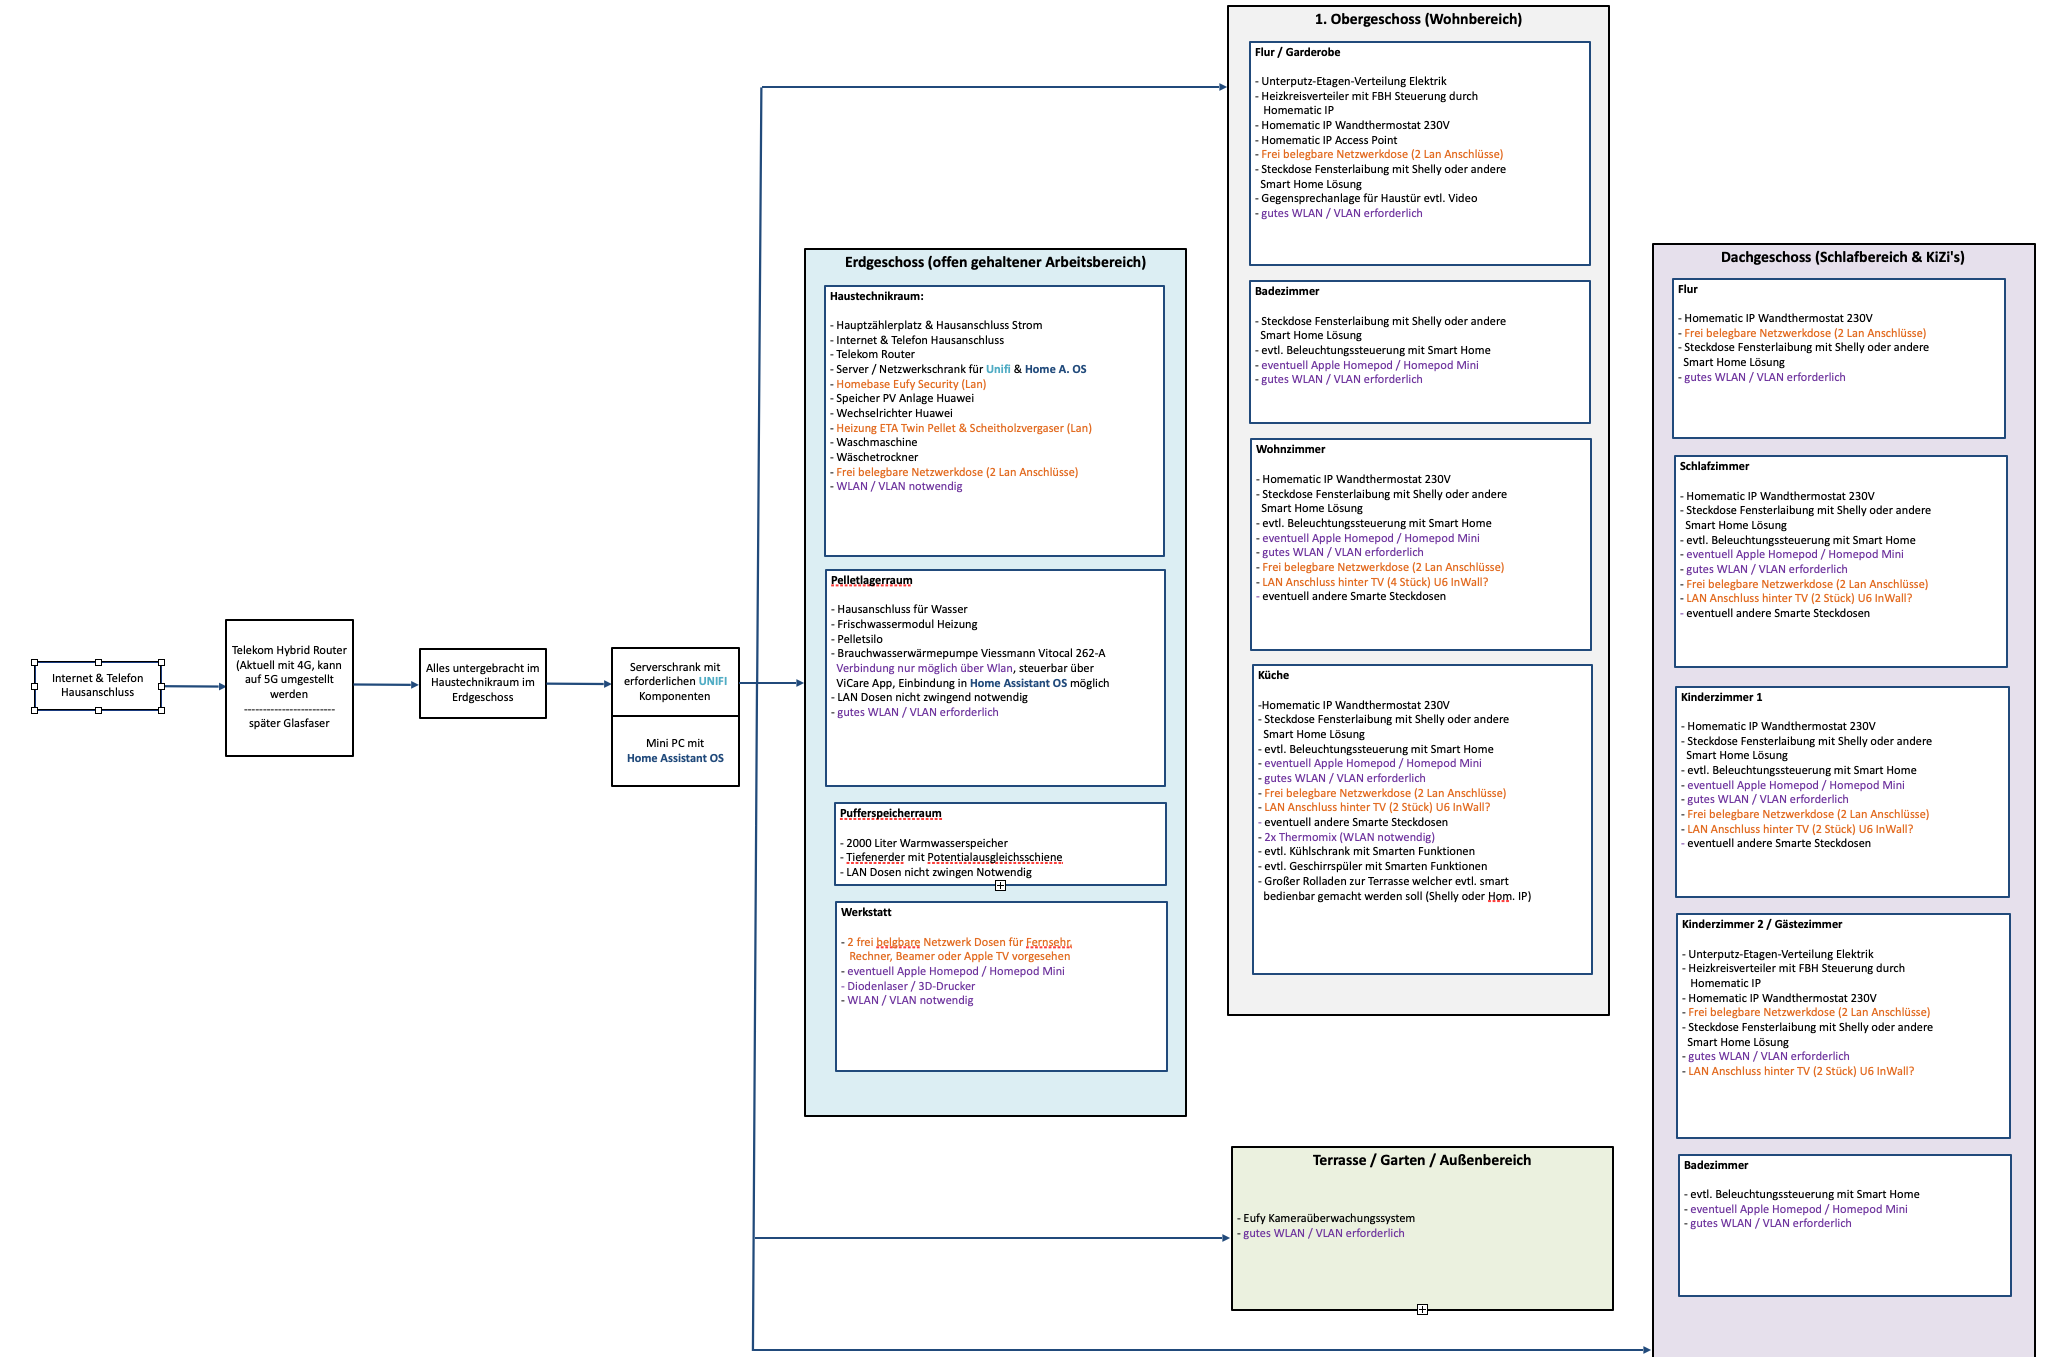
Task: Click 'LAN Dosen nicht zwingend notwendig' in Pelletlagerraum
Action: pos(930,697)
